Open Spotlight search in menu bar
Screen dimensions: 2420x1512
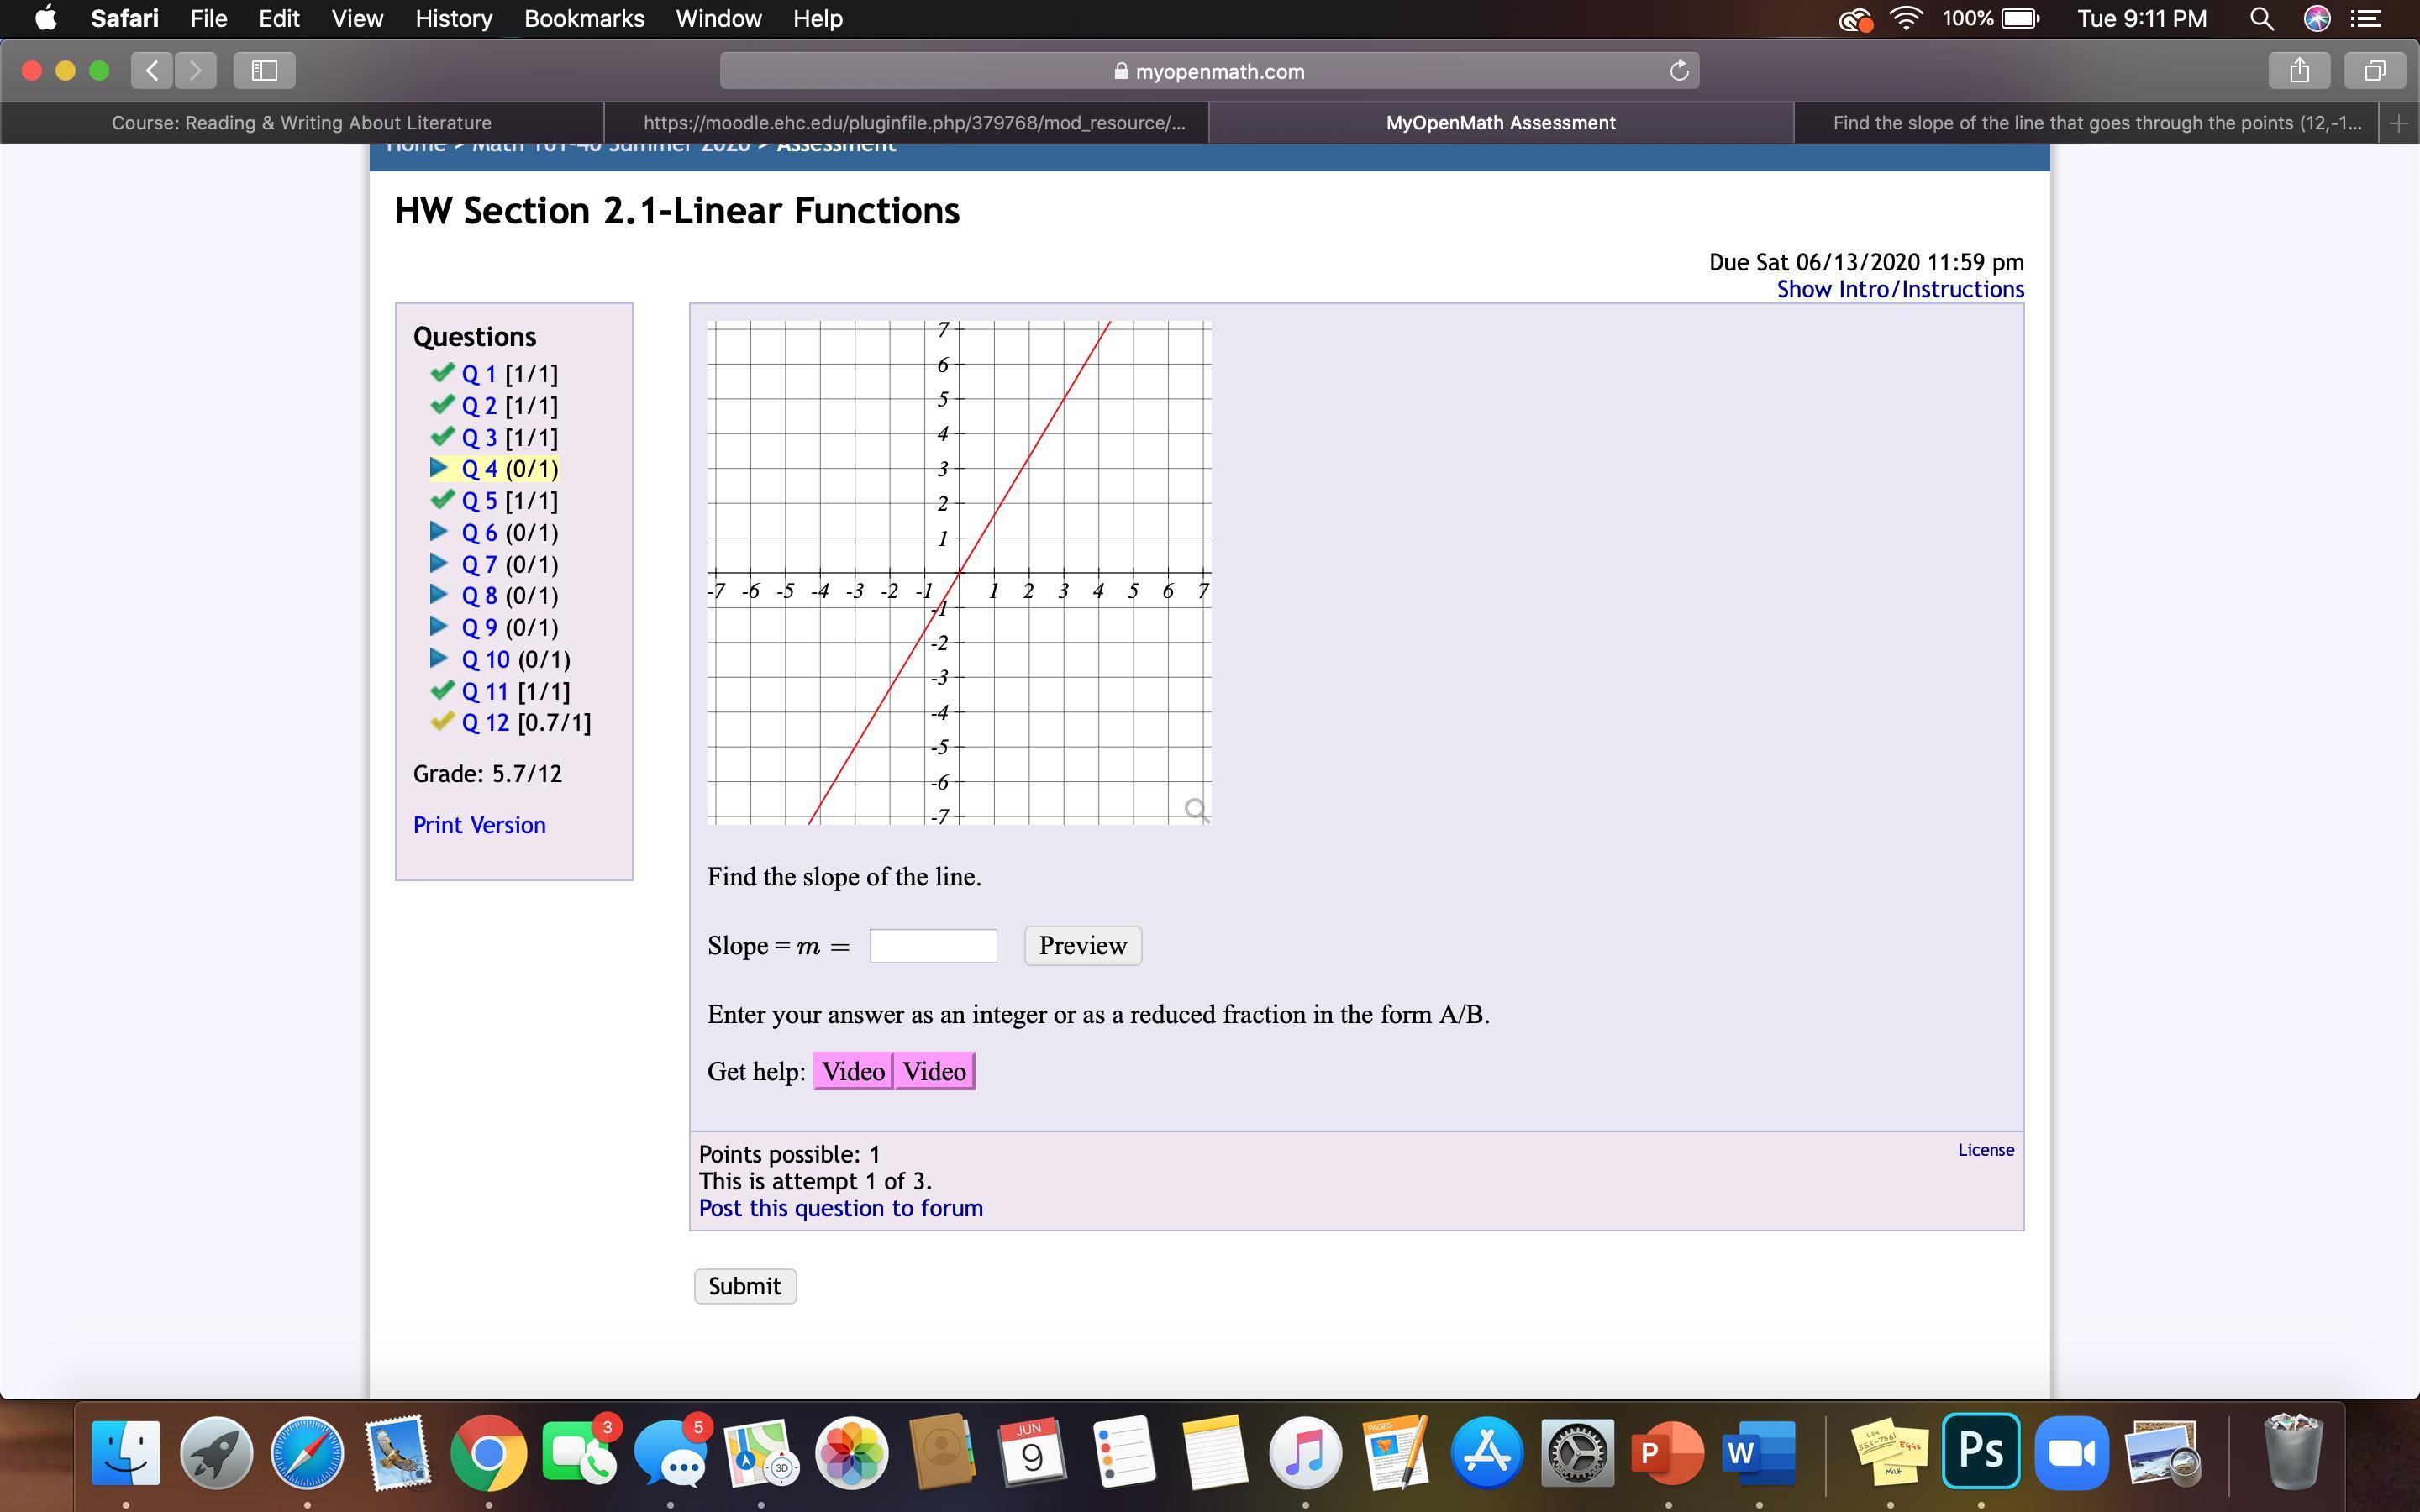(2261, 19)
